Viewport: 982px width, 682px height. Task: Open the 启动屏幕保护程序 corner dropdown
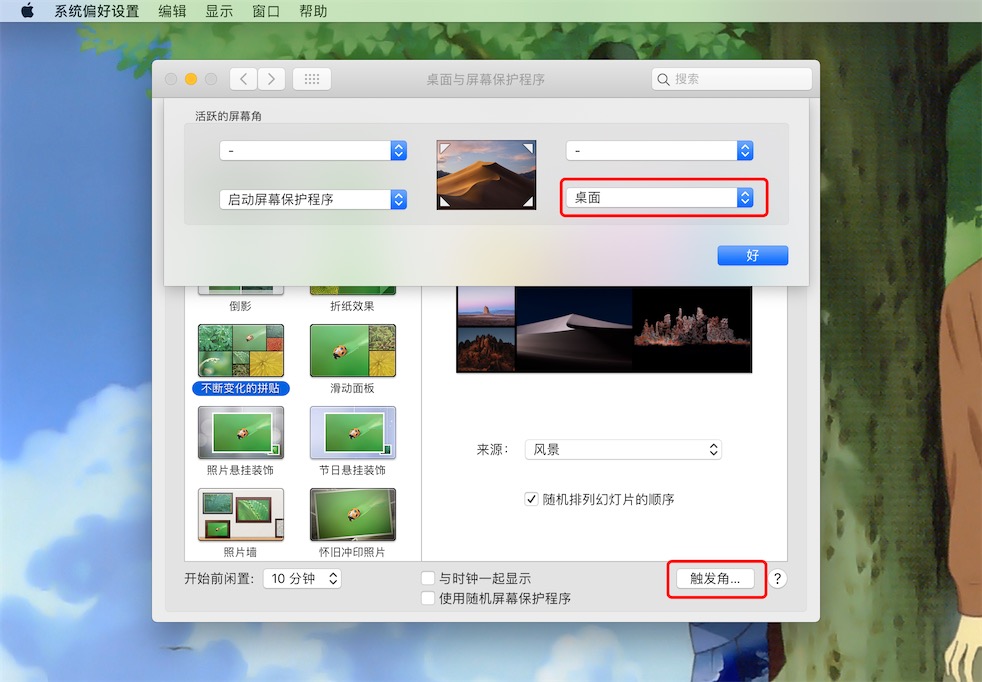[313, 199]
